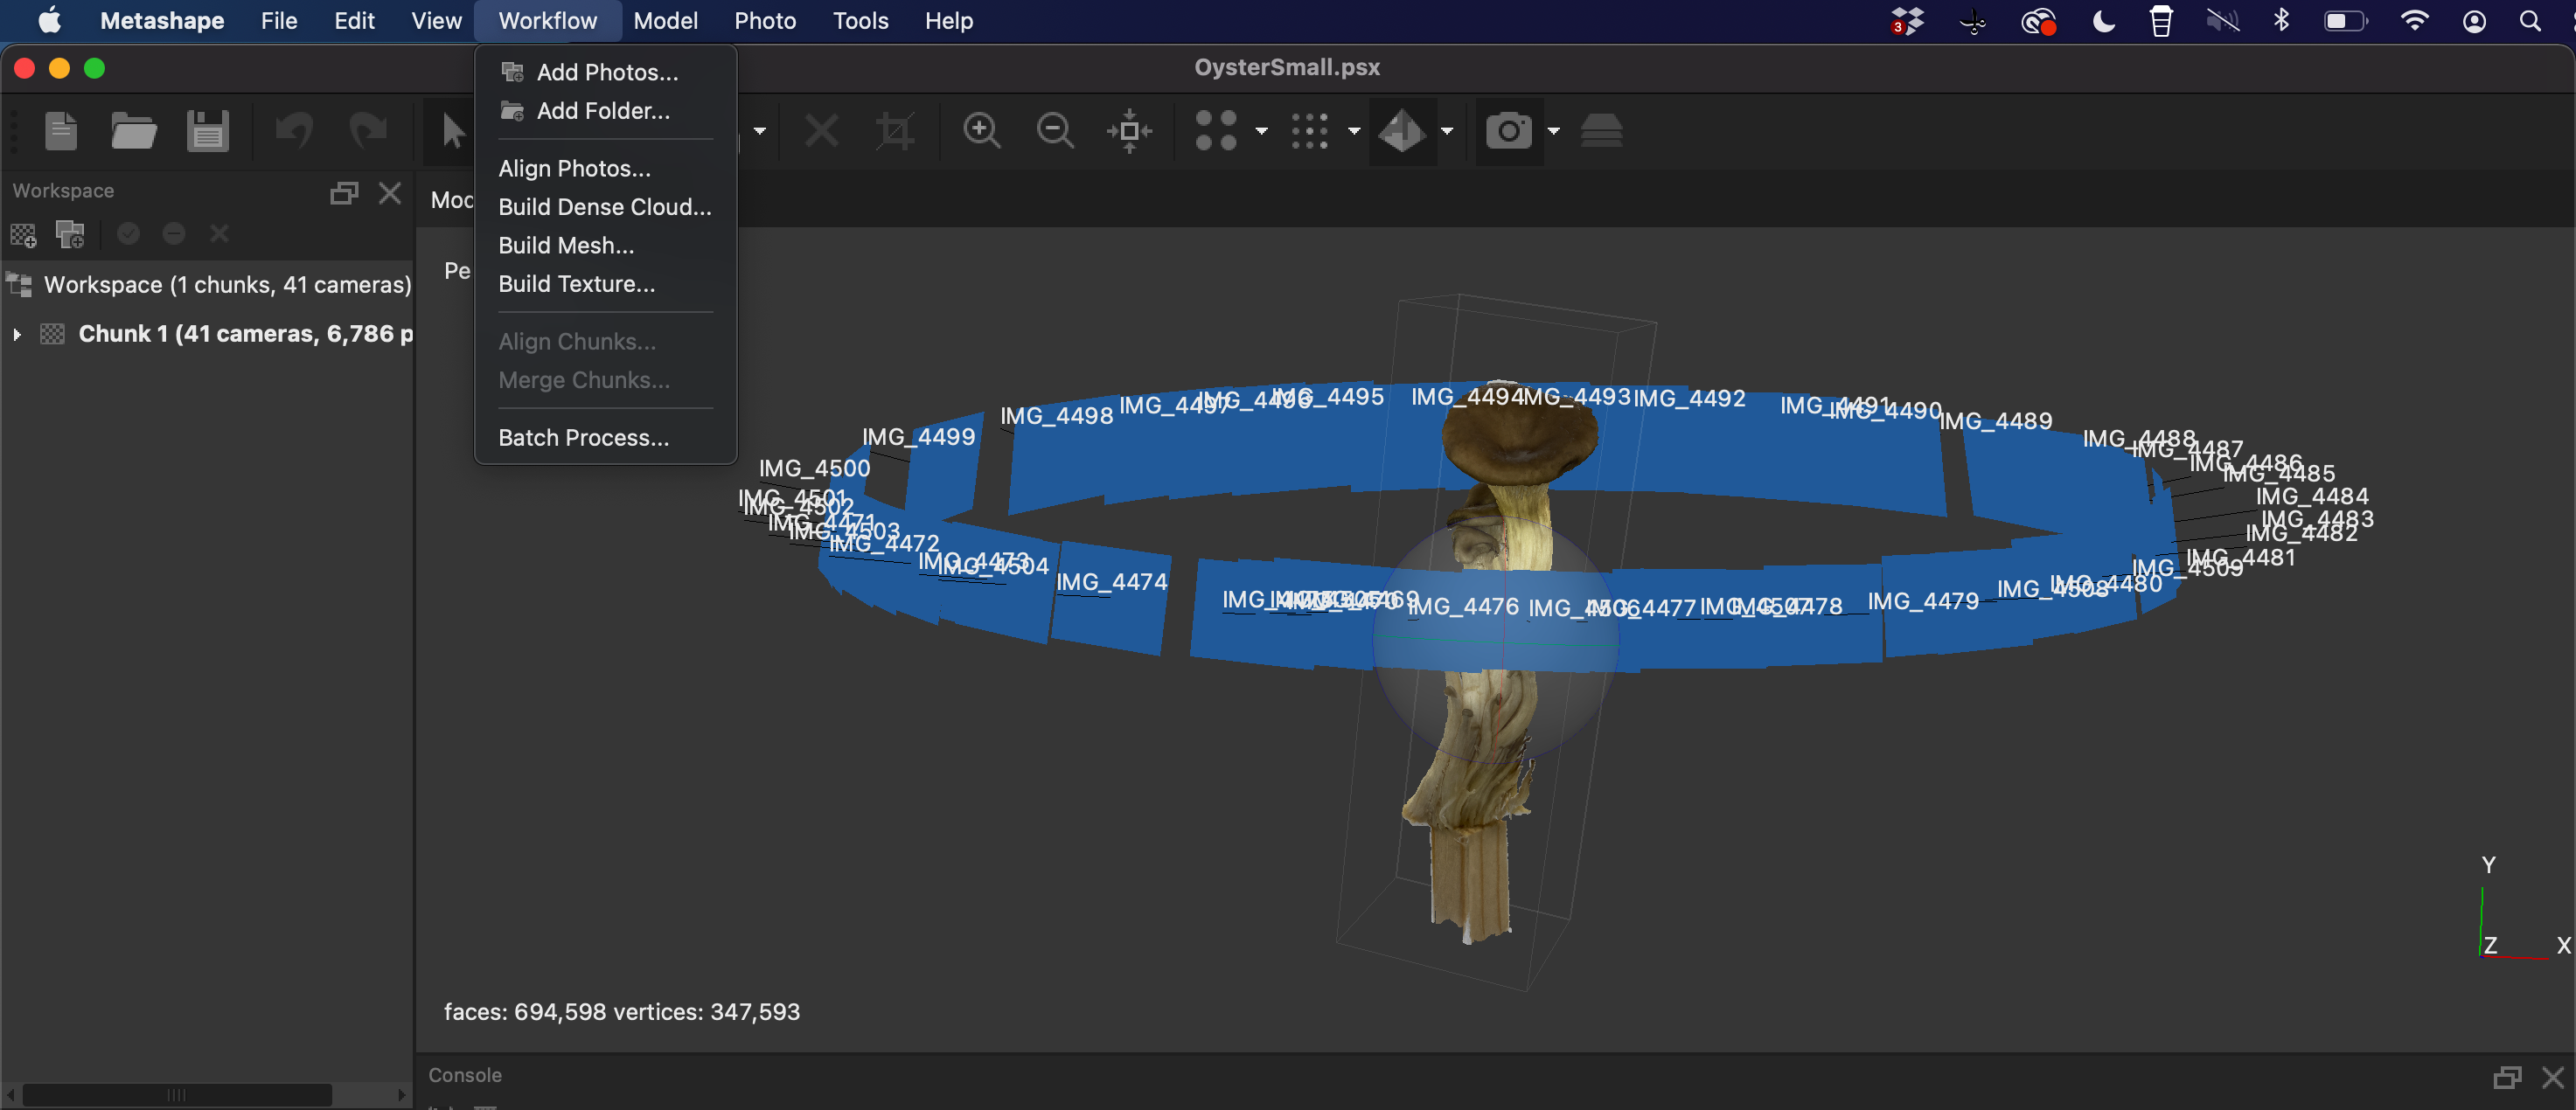
Task: Zoom out with the magnifier minus icon
Action: coord(1055,131)
